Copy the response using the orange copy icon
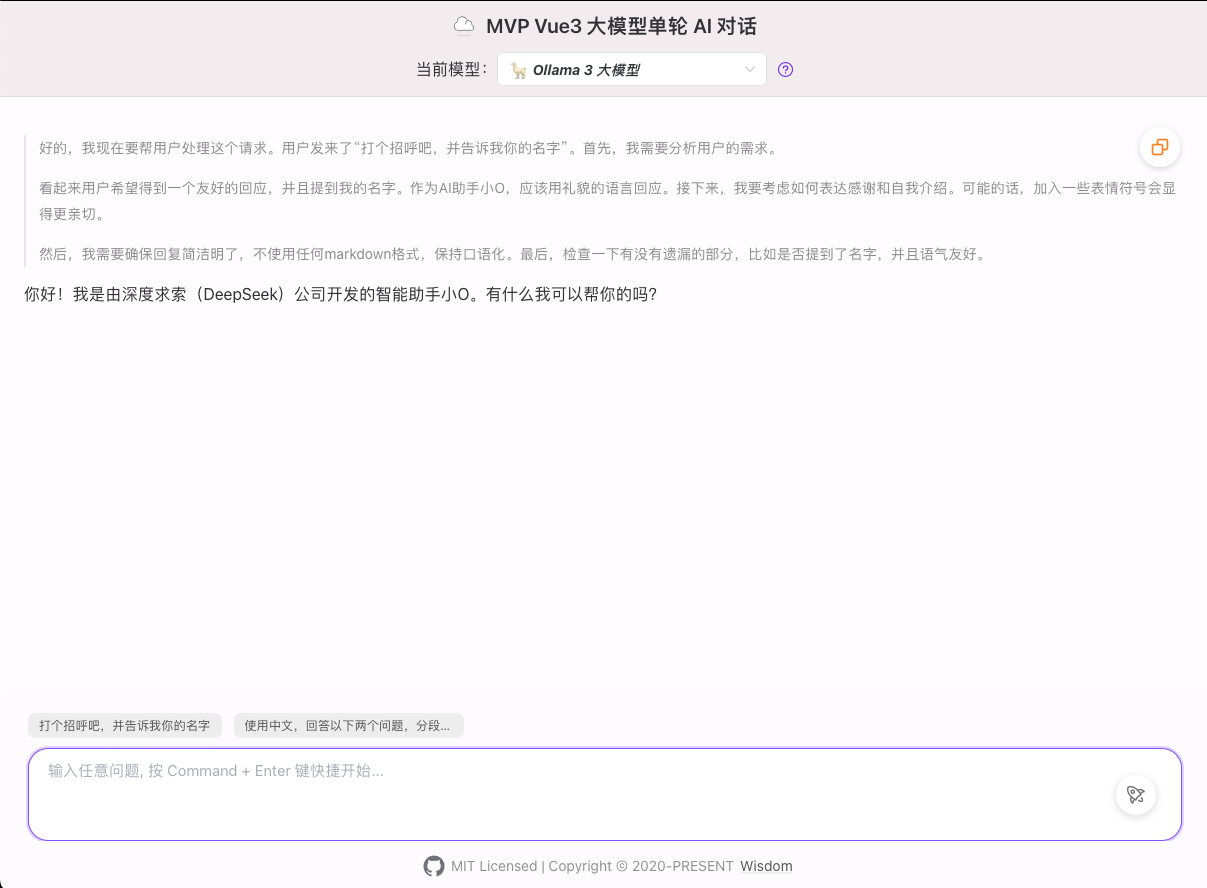This screenshot has width=1207, height=888. click(1159, 147)
